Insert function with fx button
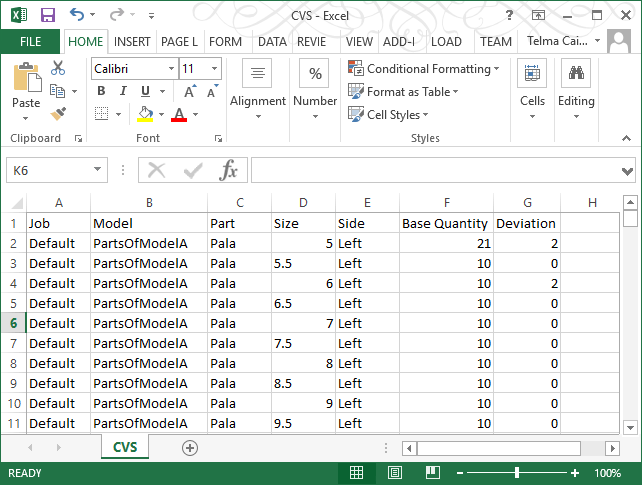Viewport: 642px width, 485px height. [x=228, y=170]
